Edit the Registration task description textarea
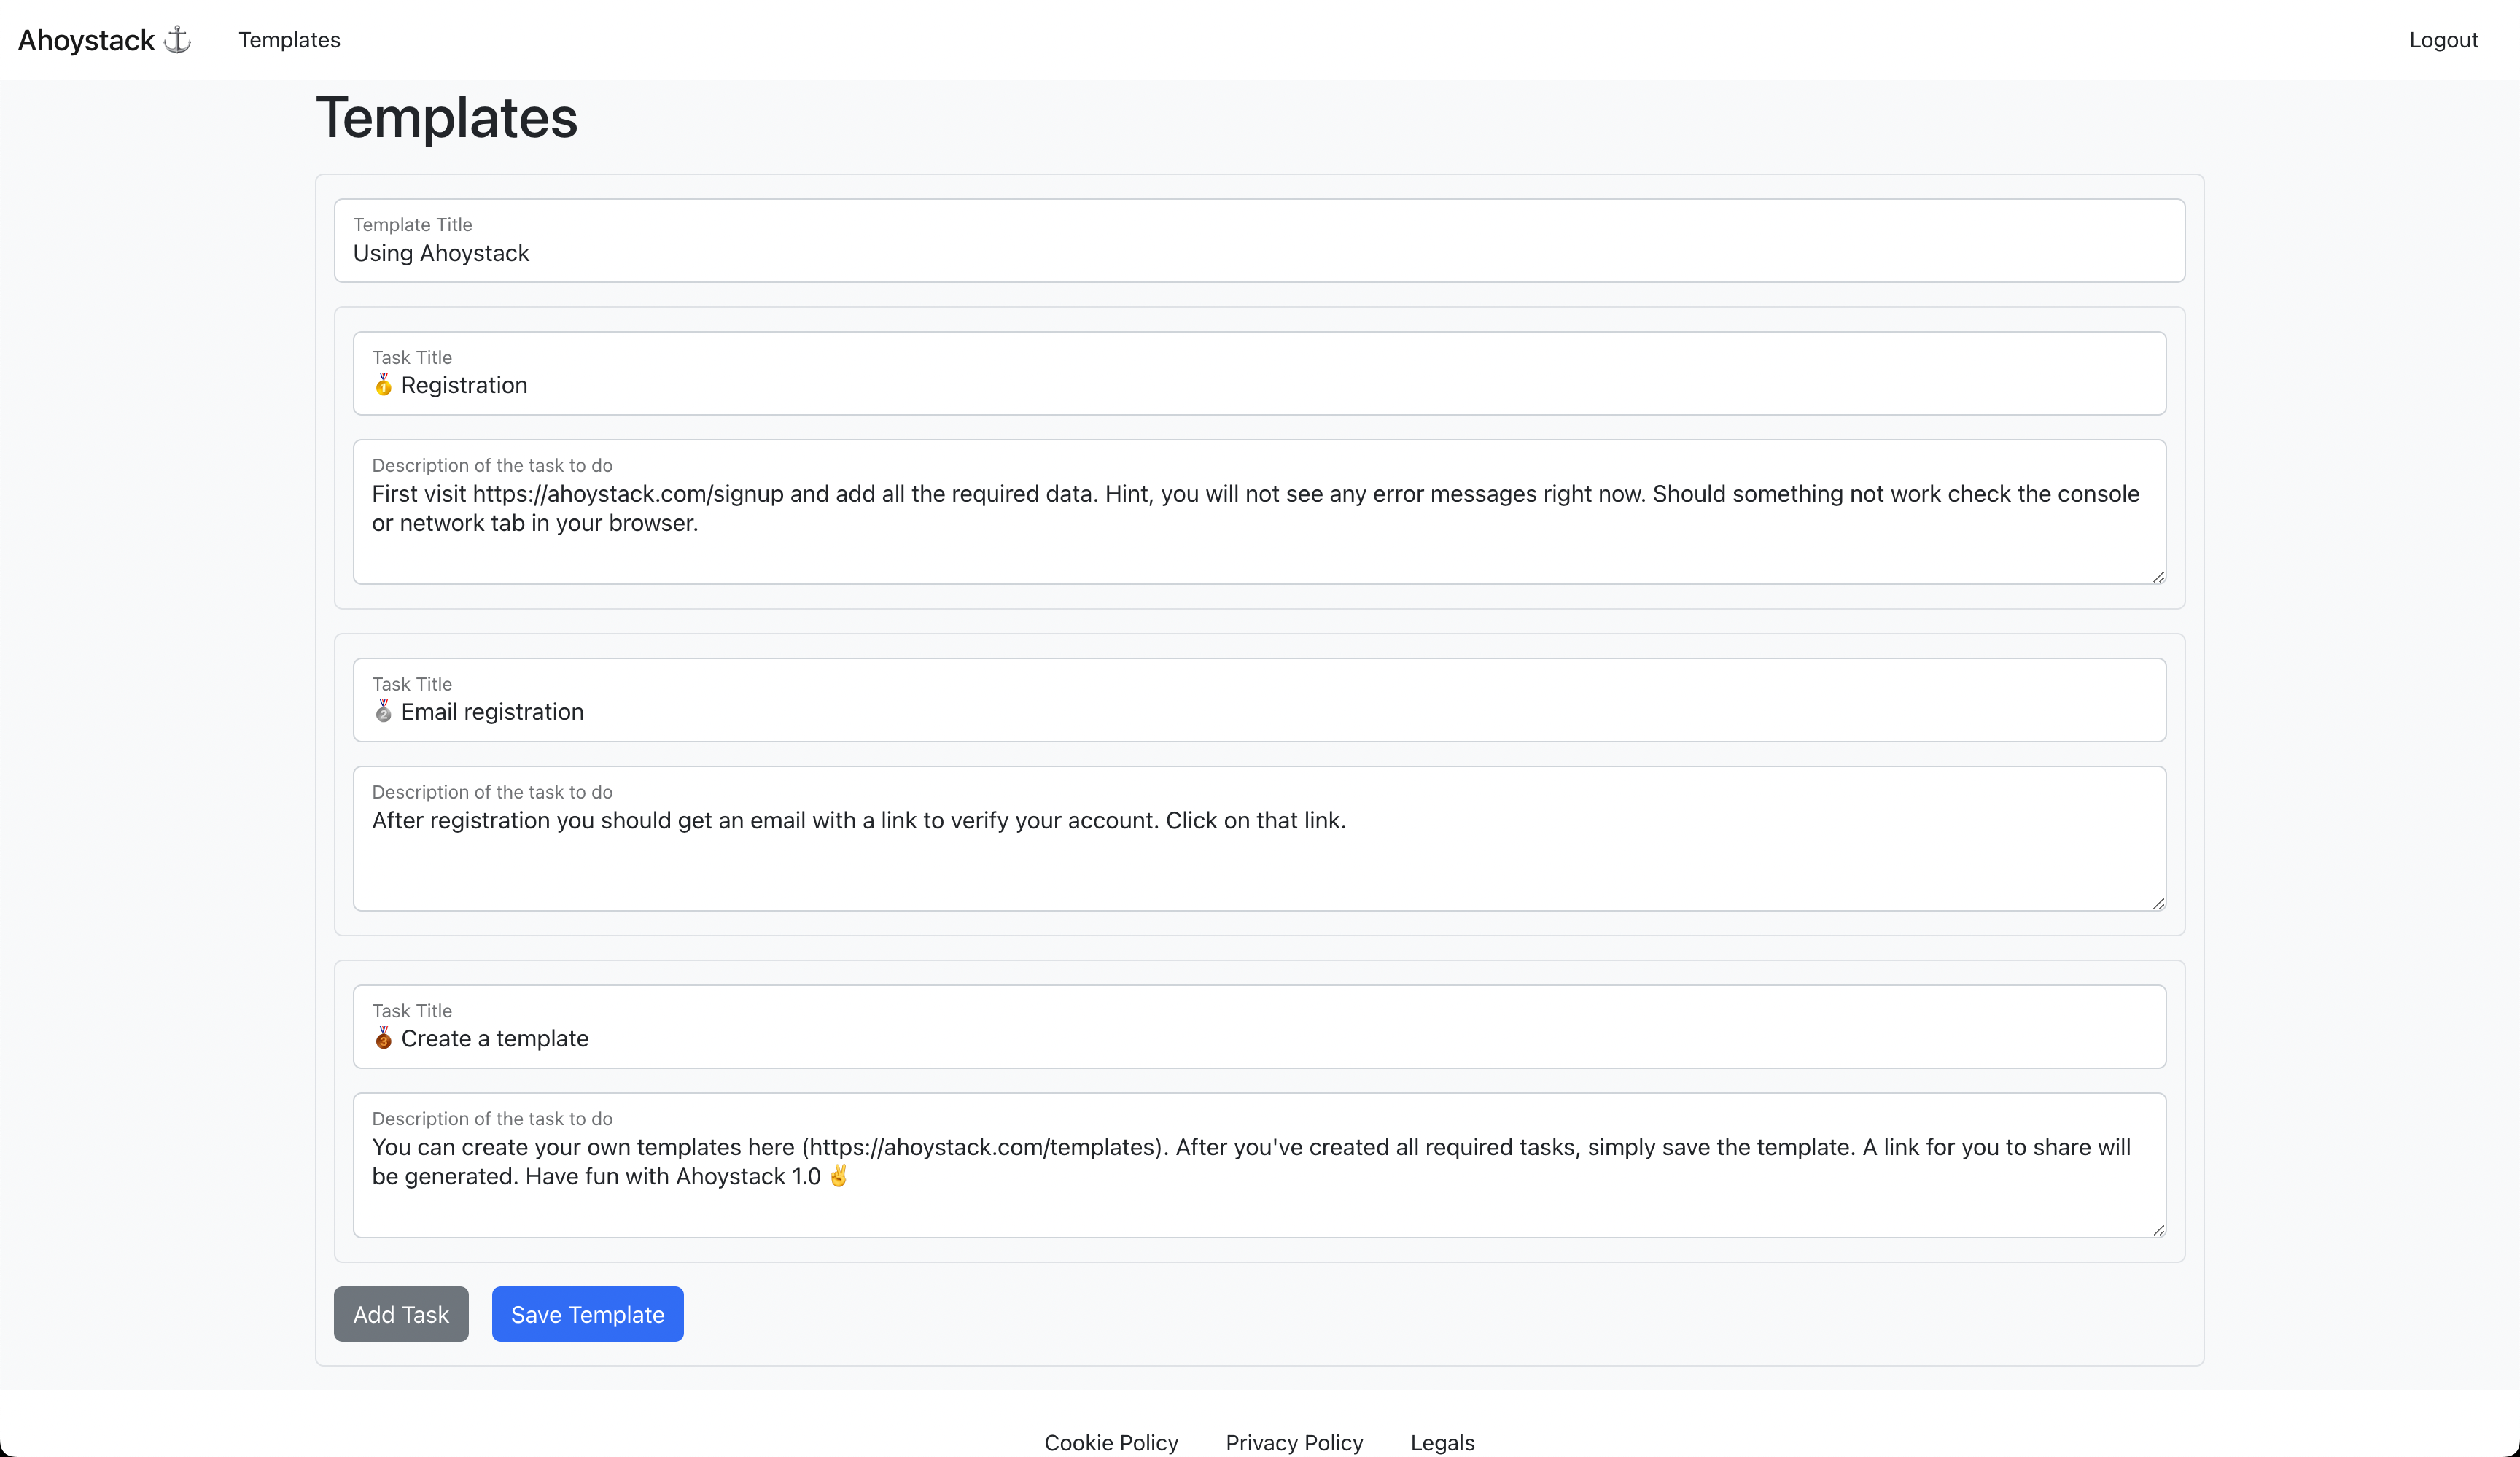Image resolution: width=2520 pixels, height=1457 pixels. [1259, 511]
